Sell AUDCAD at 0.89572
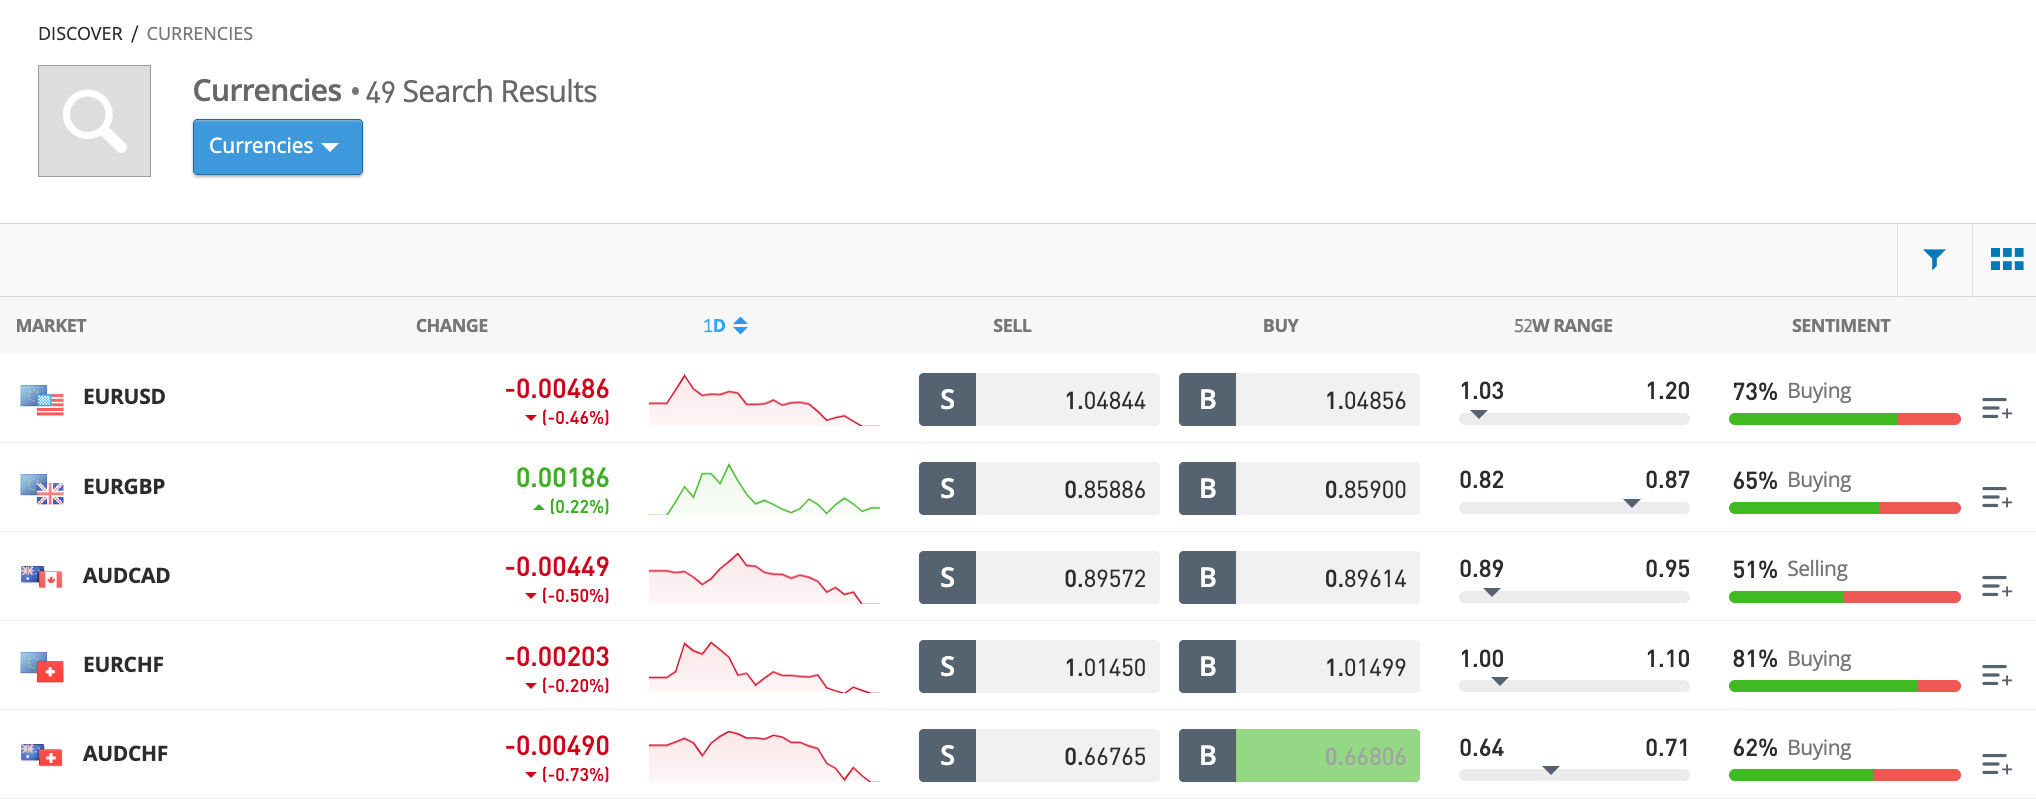This screenshot has width=2036, height=804. (x=1039, y=578)
